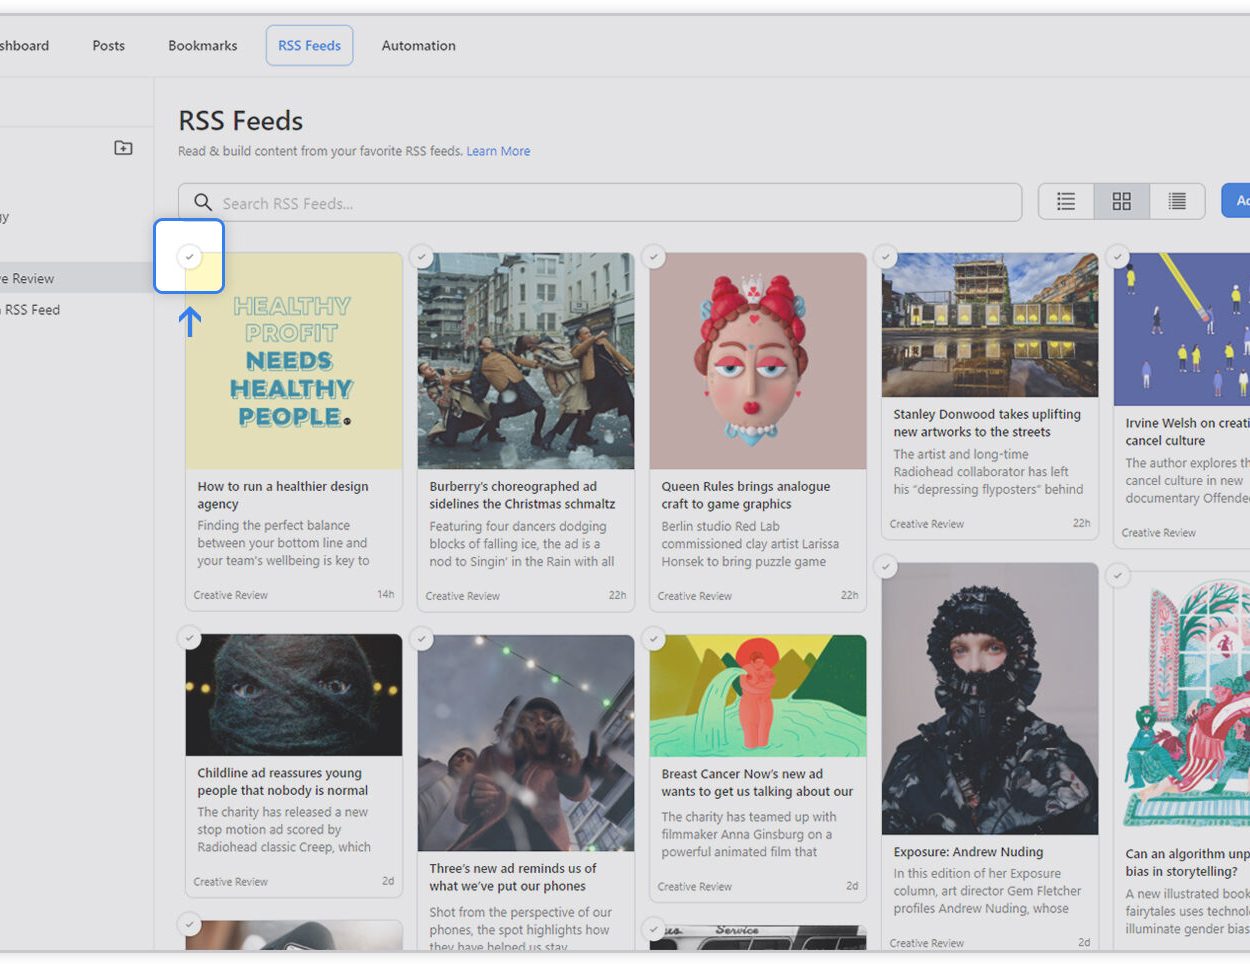Open the clay face Queen Rules thumbnail
The height and width of the screenshot is (964, 1250).
758,361
